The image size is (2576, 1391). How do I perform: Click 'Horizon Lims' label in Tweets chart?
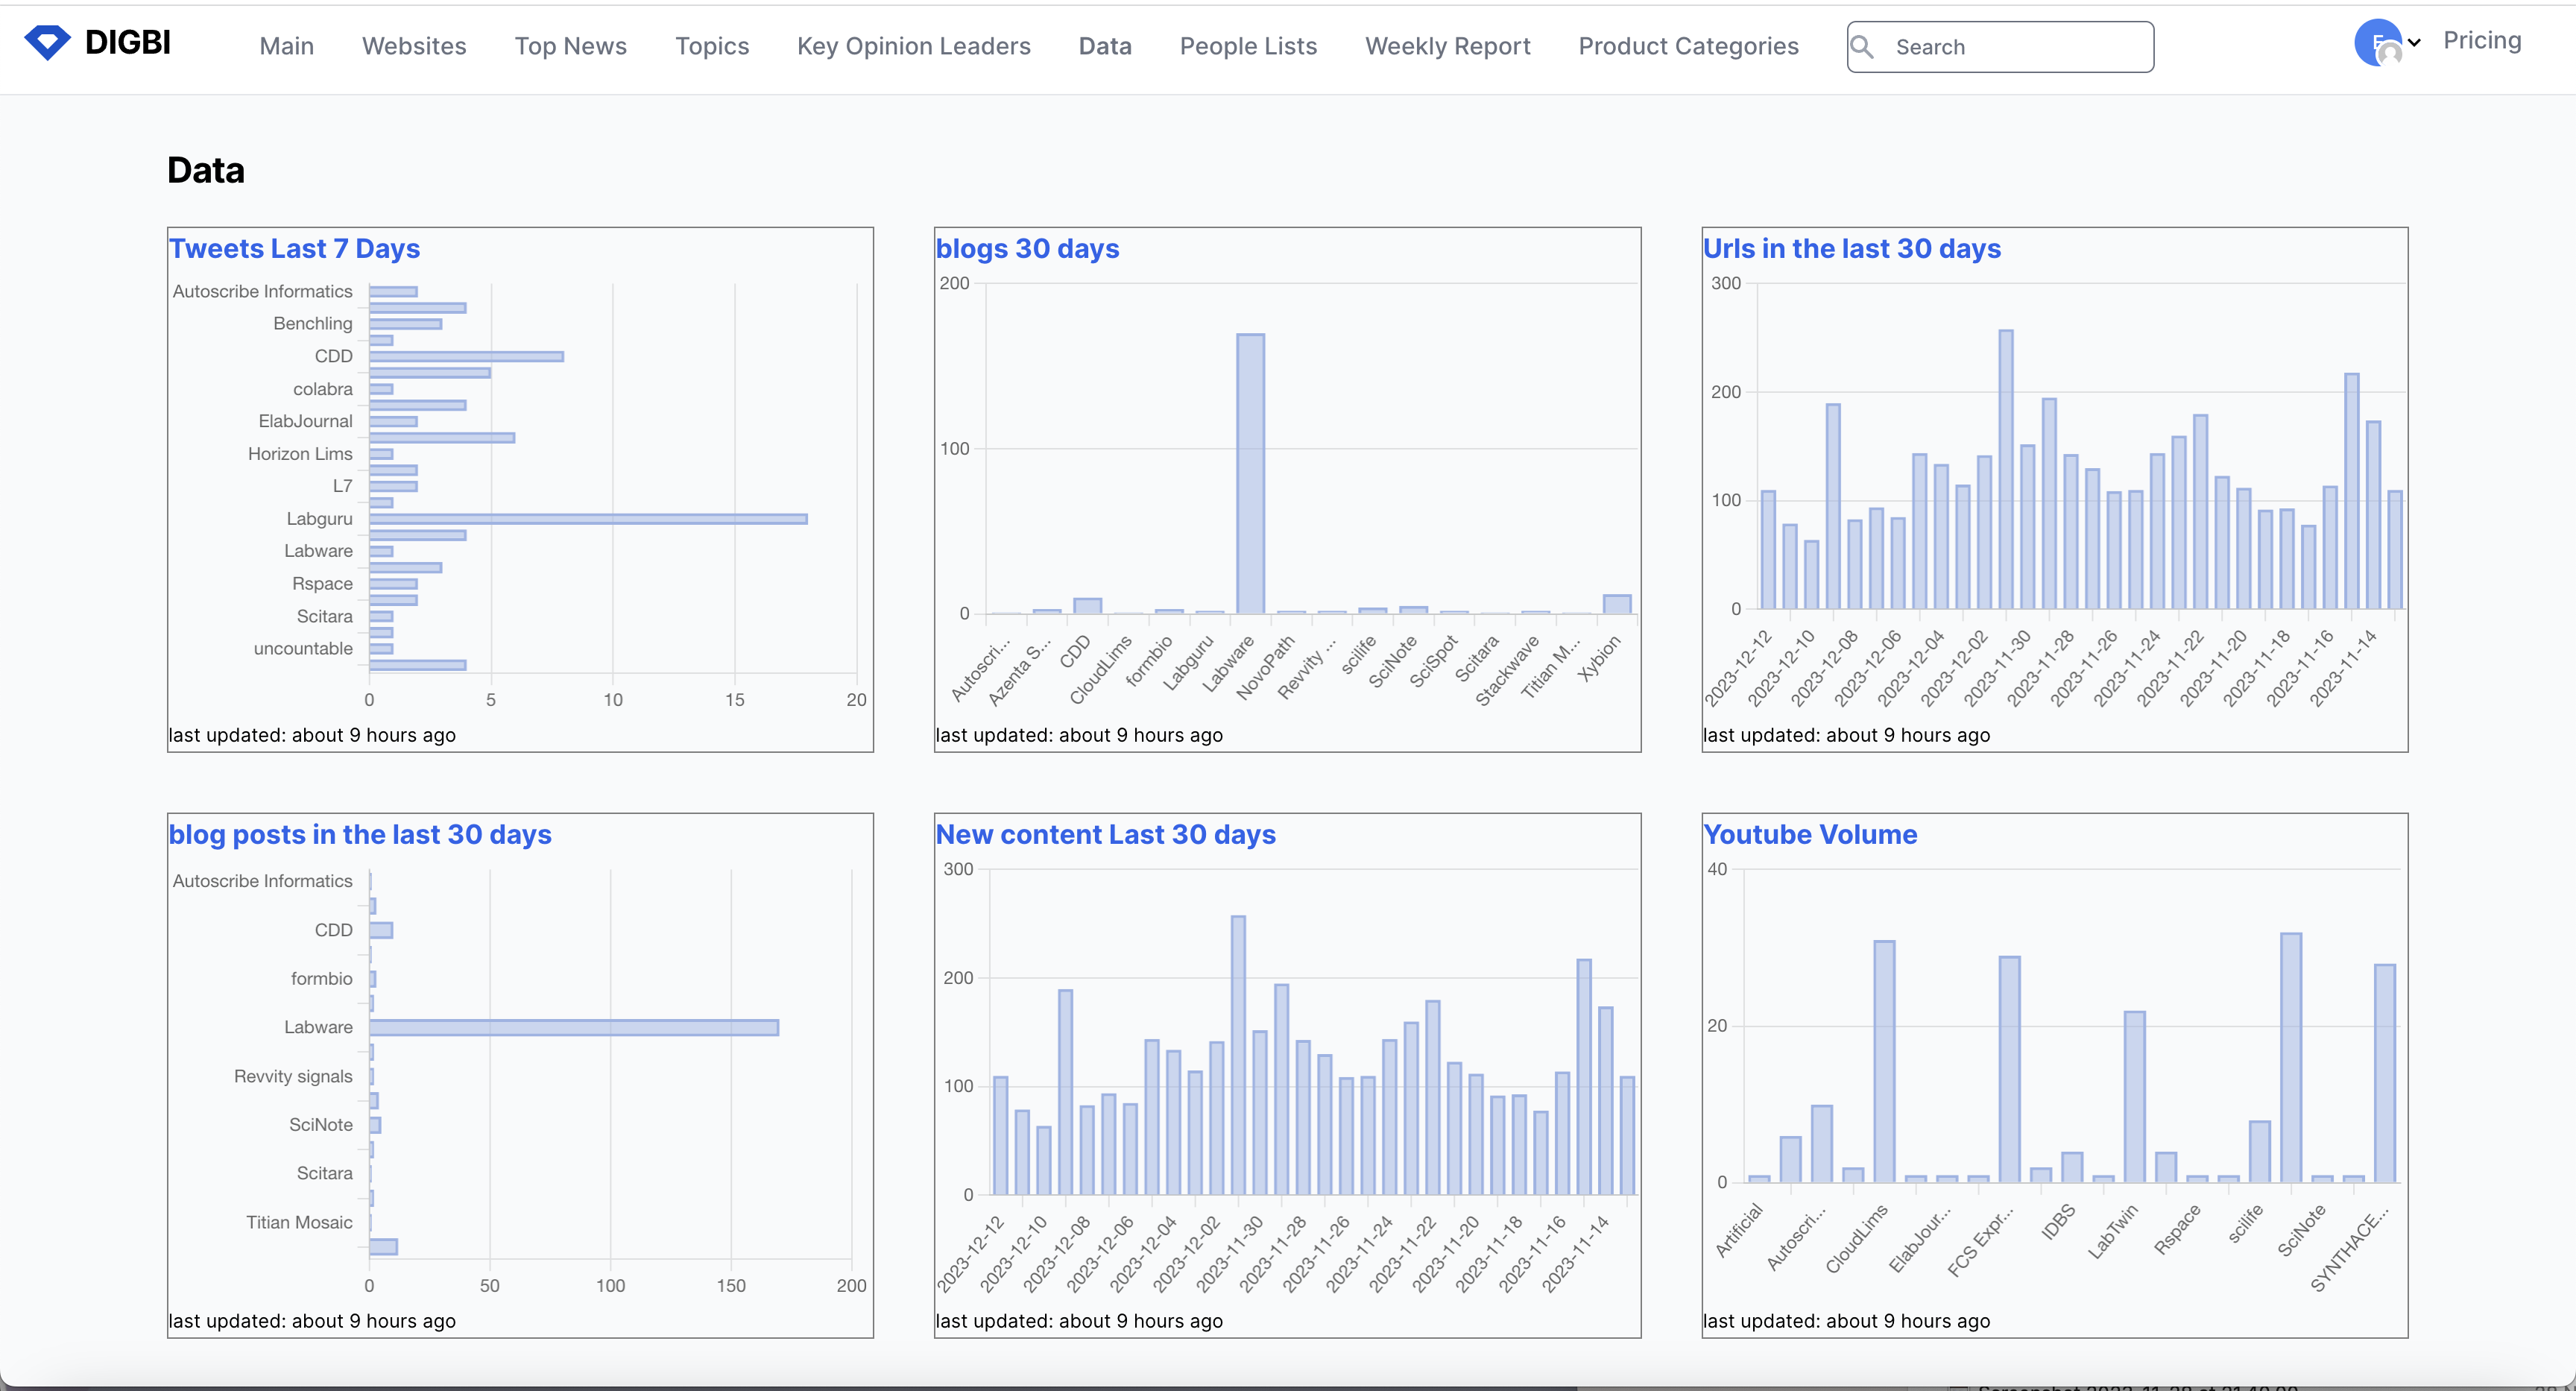coord(300,453)
